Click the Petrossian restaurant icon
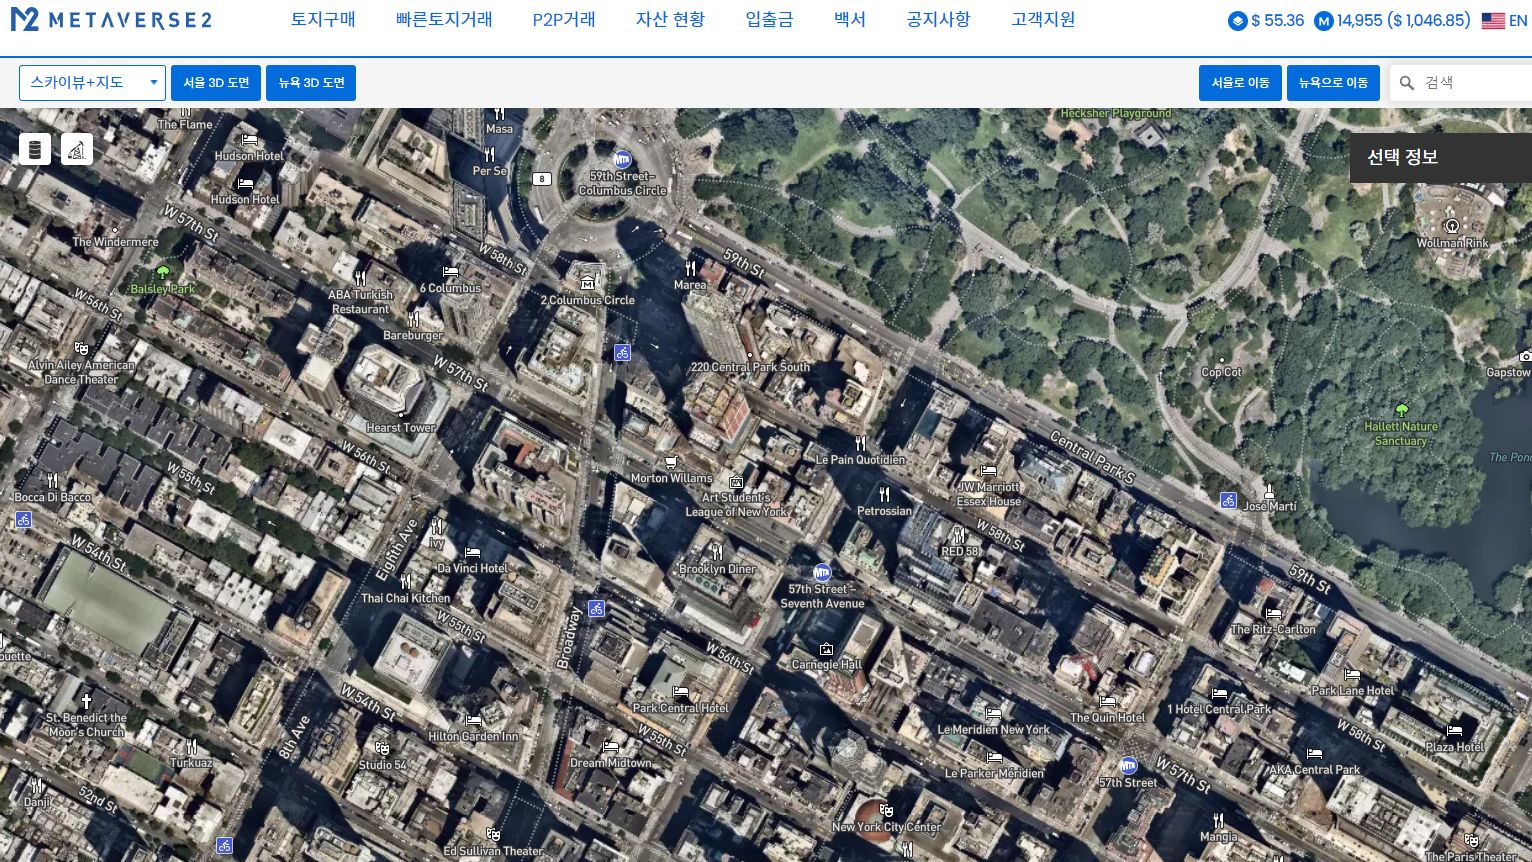Image resolution: width=1532 pixels, height=862 pixels. click(884, 494)
